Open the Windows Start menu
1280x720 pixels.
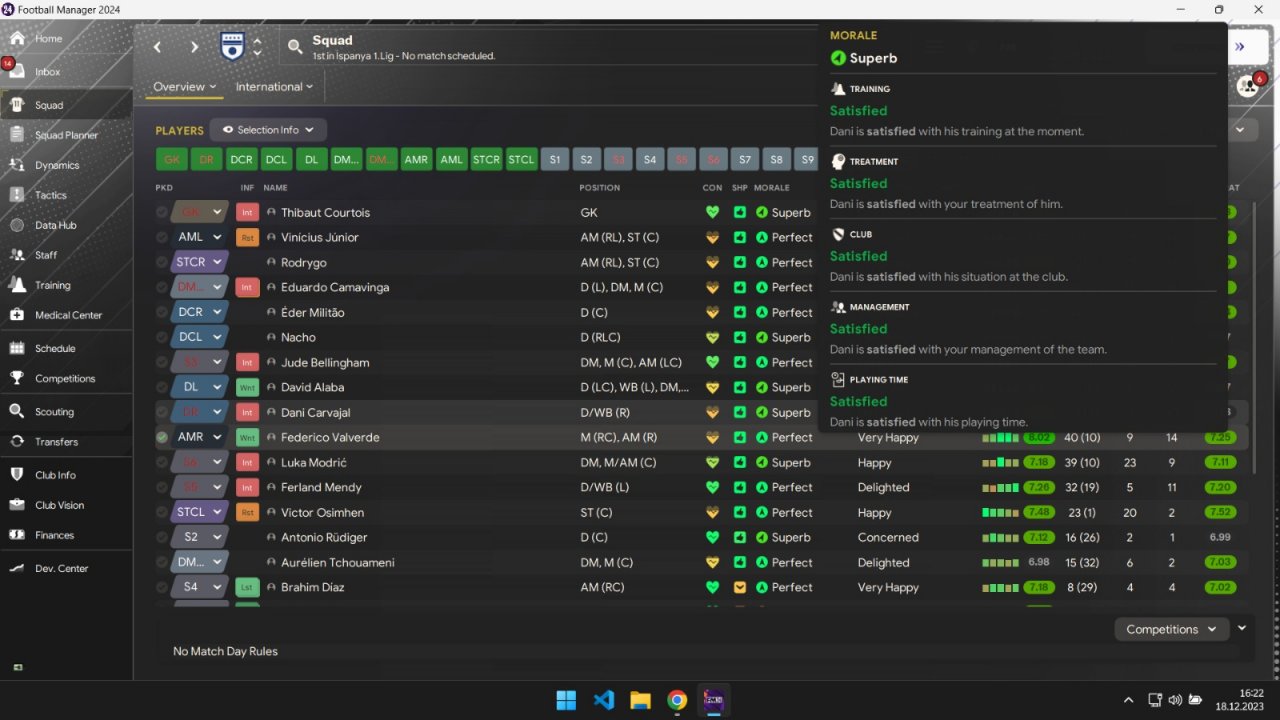point(566,700)
